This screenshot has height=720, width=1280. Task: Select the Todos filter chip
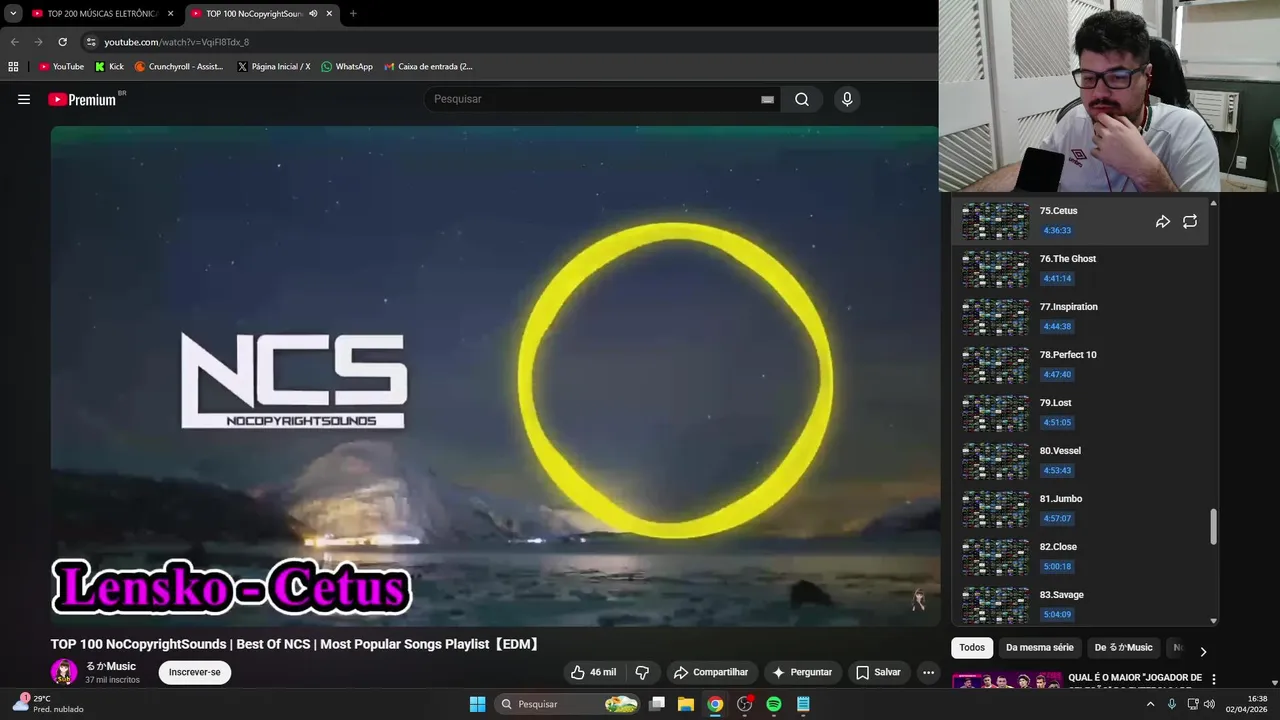pos(972,648)
